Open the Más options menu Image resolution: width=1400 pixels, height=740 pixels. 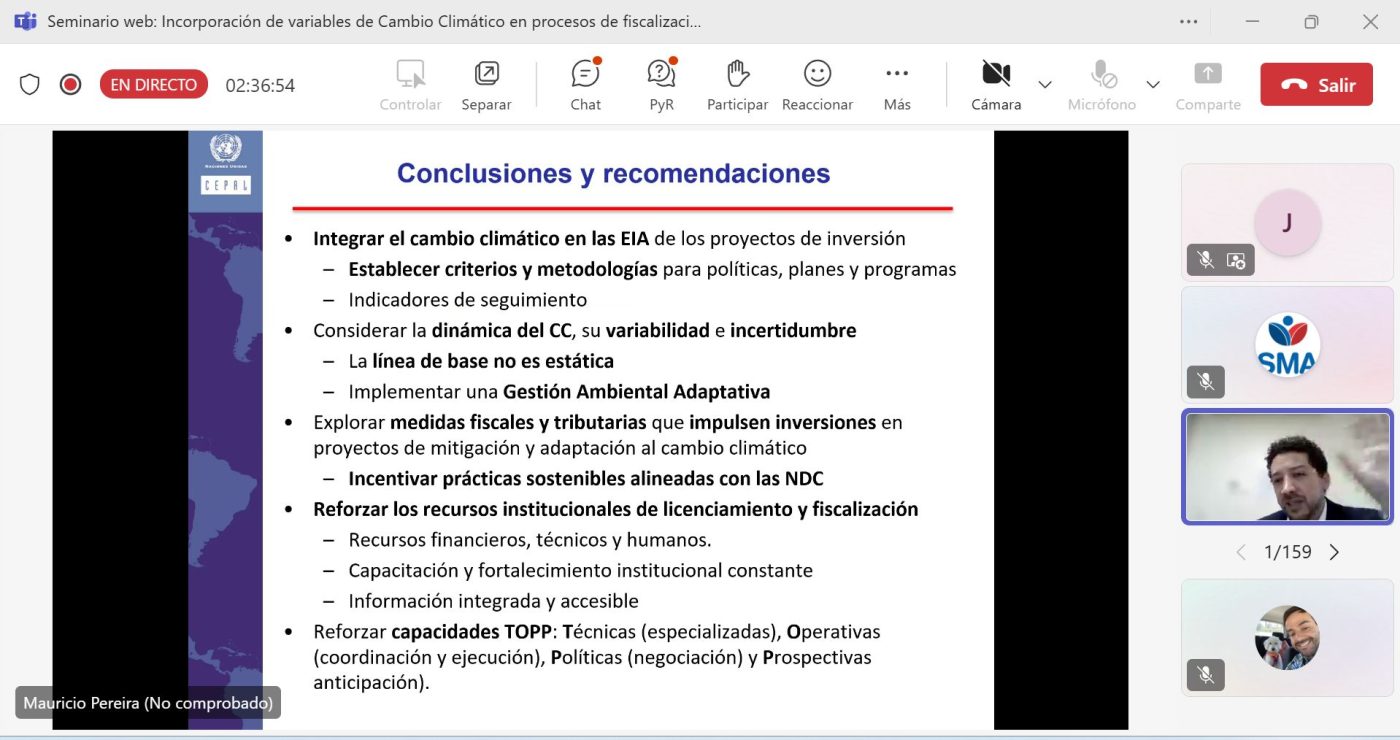click(x=897, y=84)
